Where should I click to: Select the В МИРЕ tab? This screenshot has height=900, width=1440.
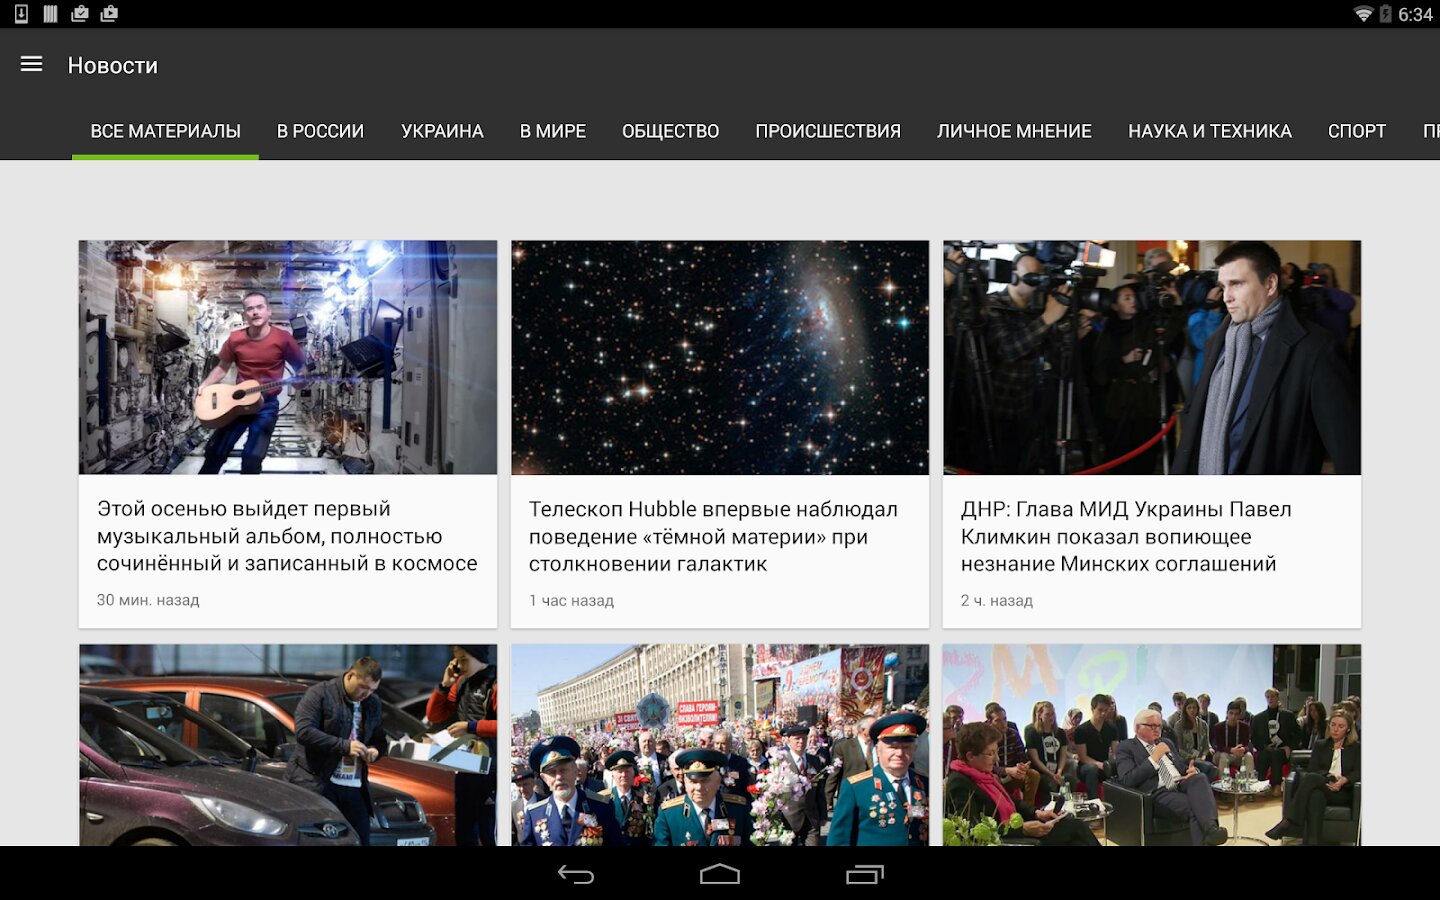coord(552,131)
